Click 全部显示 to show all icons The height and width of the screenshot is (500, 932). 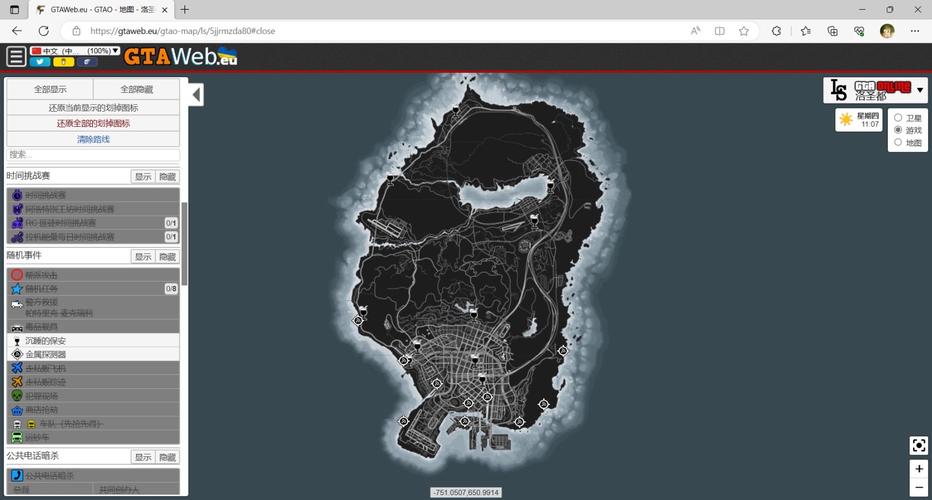50,89
